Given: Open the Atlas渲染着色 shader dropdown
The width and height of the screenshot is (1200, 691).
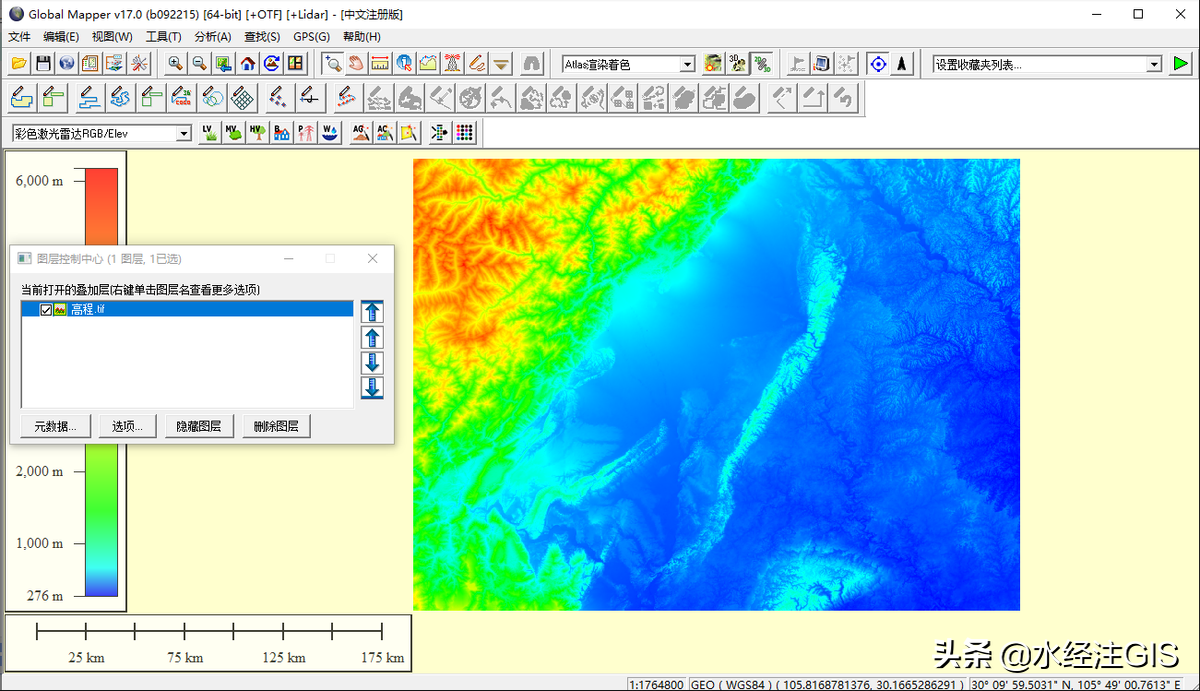Looking at the screenshot, I should tap(687, 64).
